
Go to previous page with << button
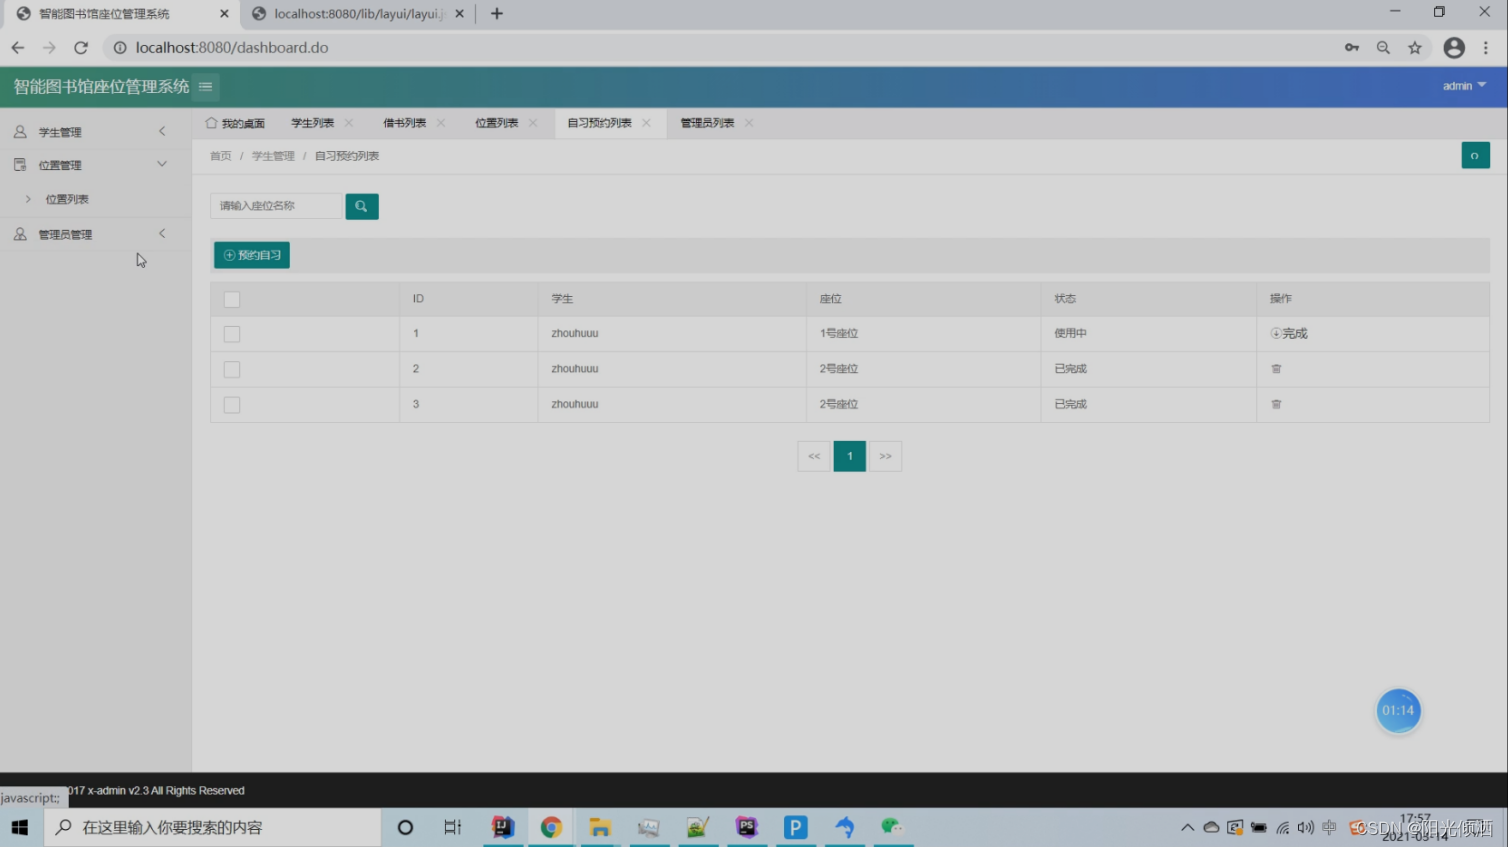pyautogui.click(x=814, y=456)
